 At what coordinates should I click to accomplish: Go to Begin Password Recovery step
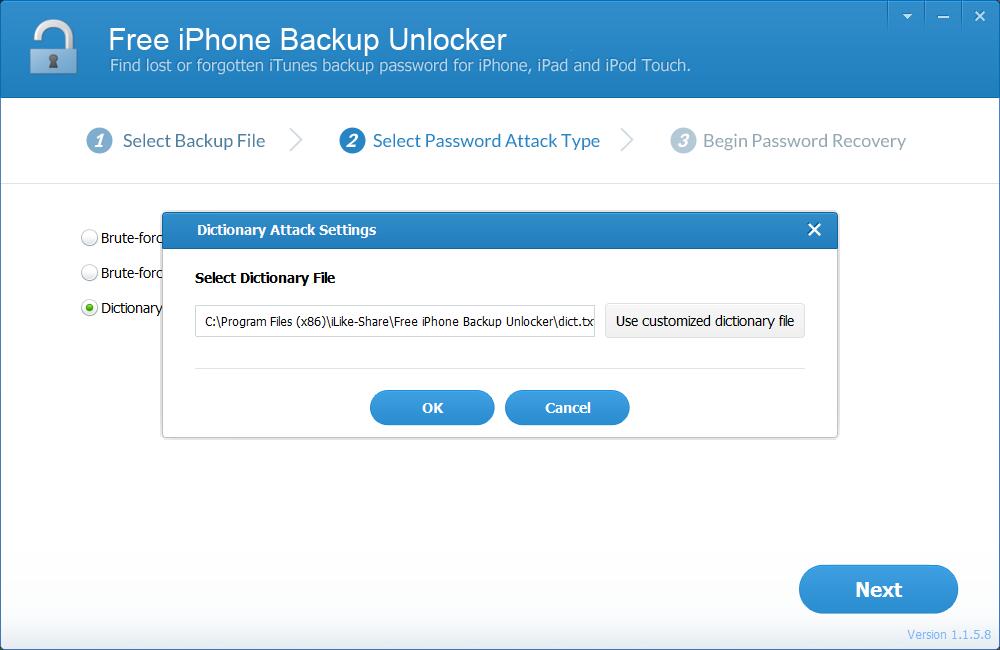(804, 141)
